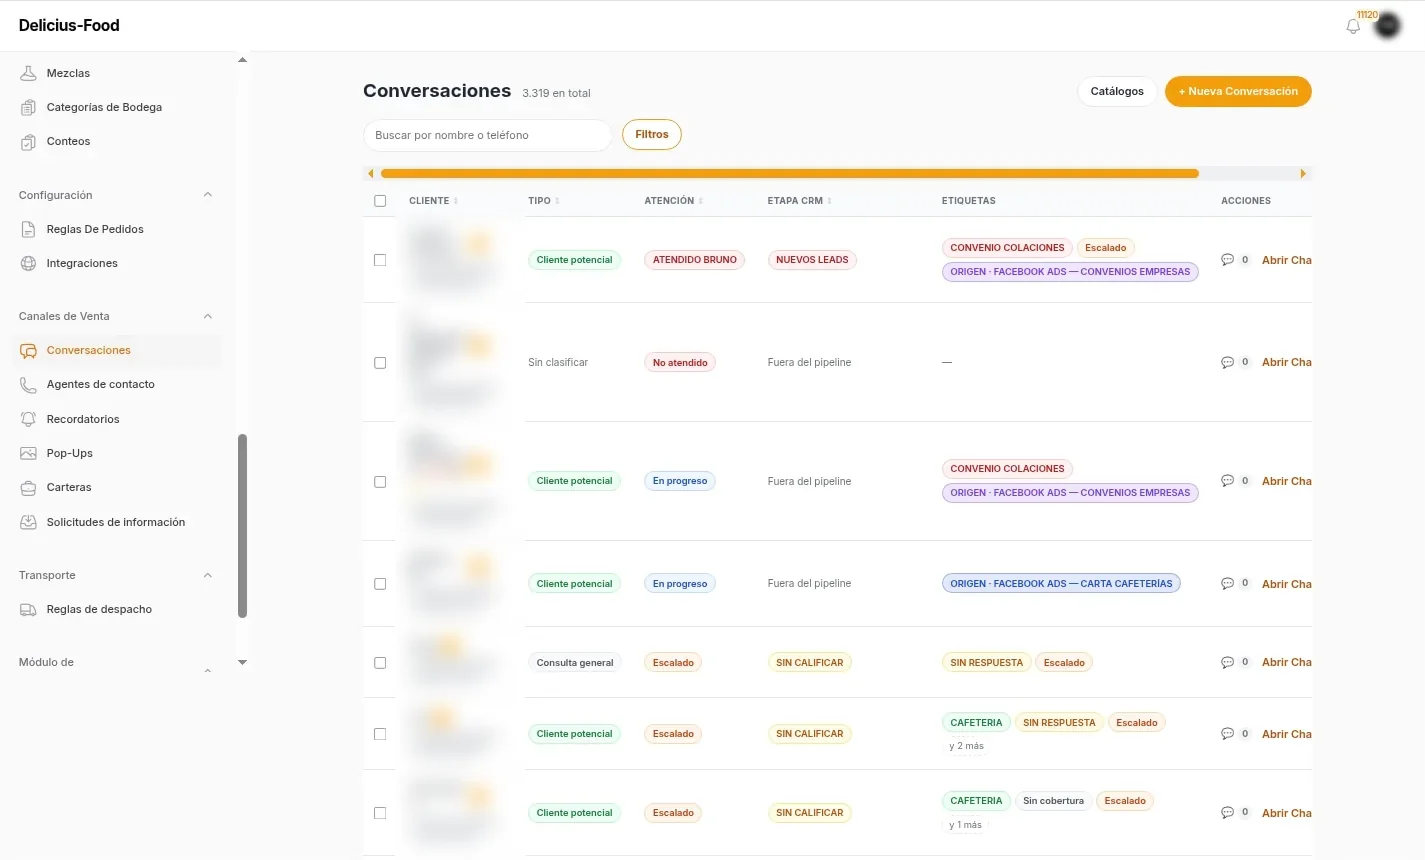The width and height of the screenshot is (1425, 860).
Task: Click the Reglas De Pedidos document icon
Action: 28,229
